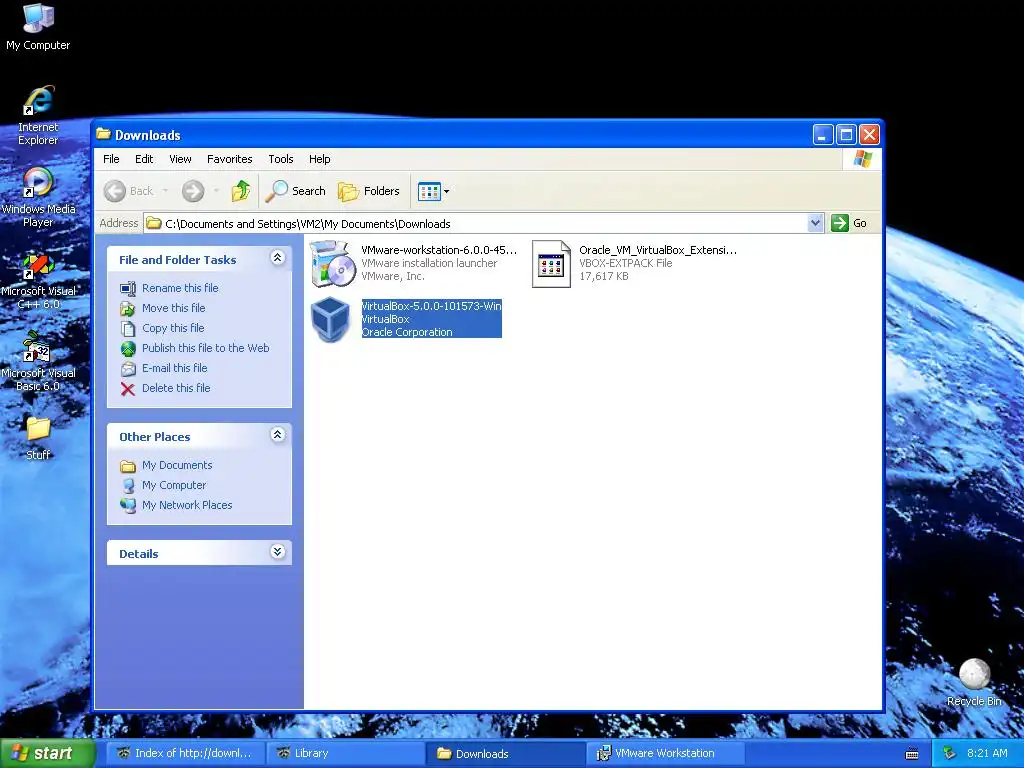Select the VirtualBox-5.0.0 installer cube icon
The height and width of the screenshot is (768, 1024).
point(330,319)
